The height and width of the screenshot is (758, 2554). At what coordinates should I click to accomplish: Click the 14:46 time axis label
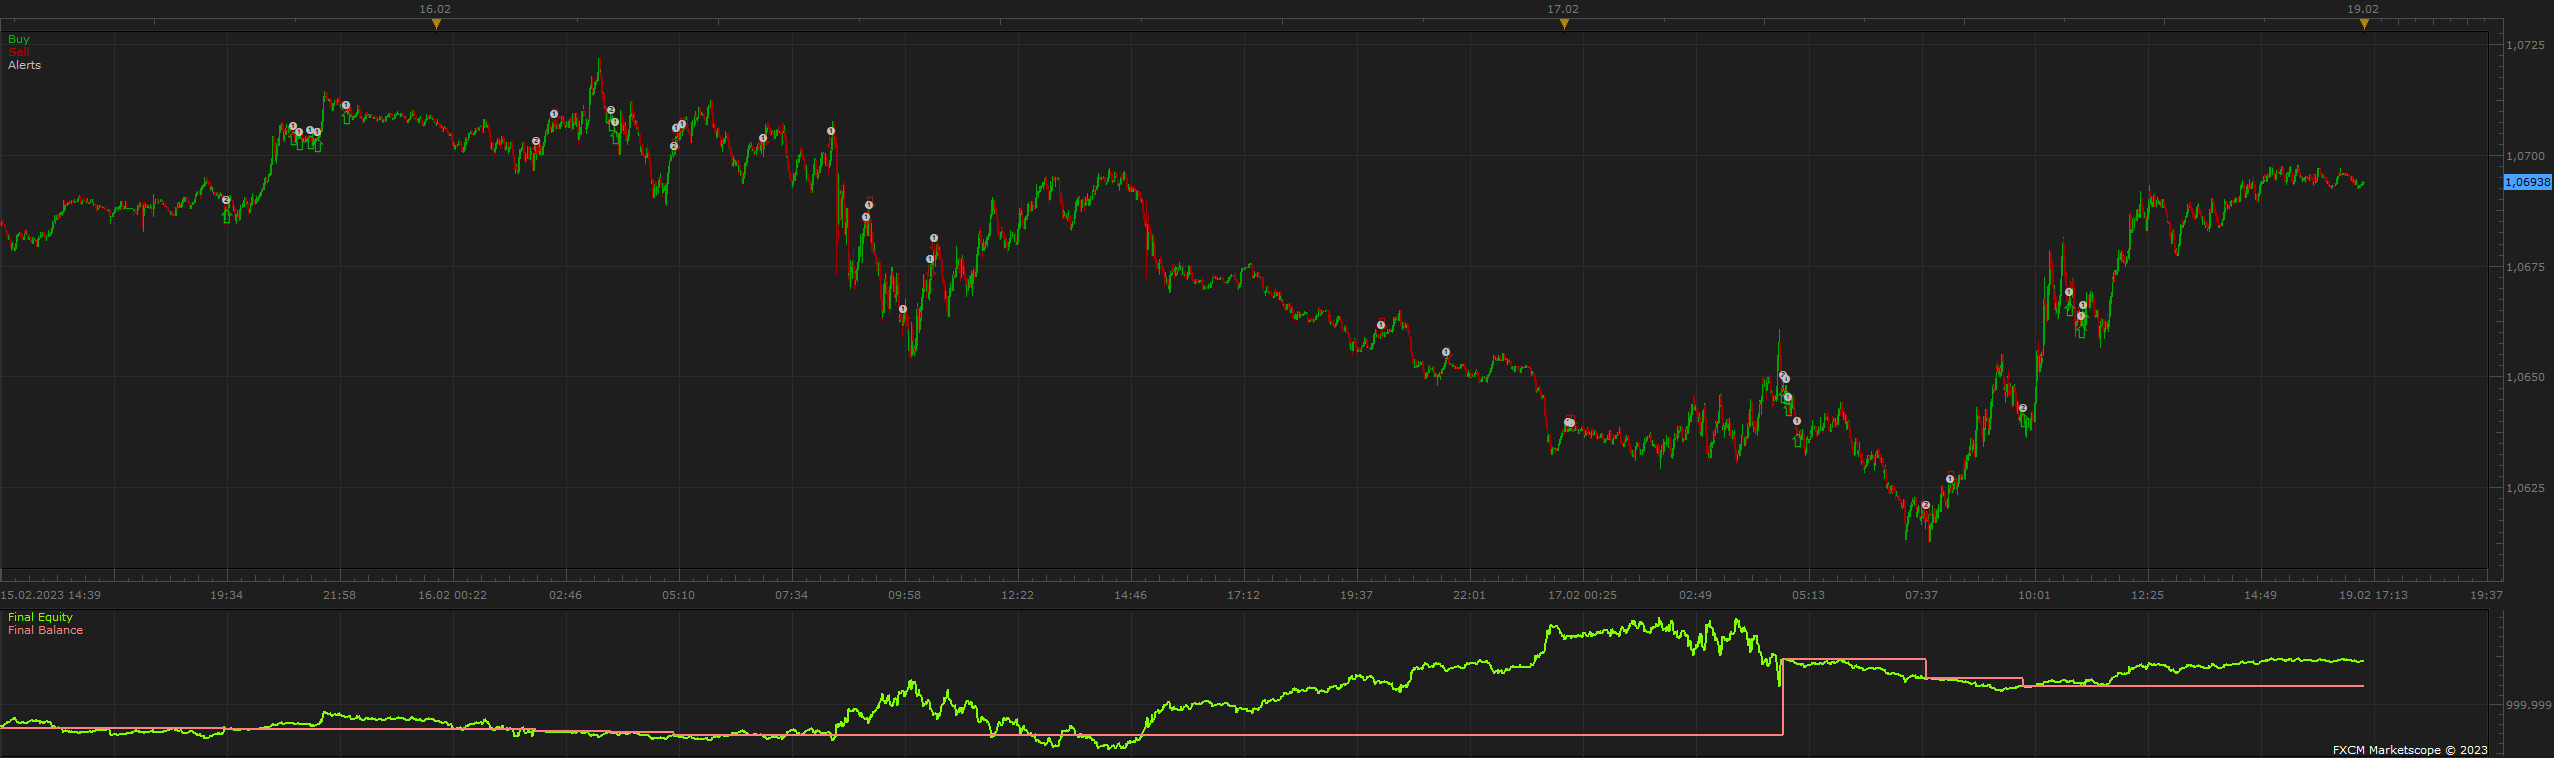[1130, 595]
